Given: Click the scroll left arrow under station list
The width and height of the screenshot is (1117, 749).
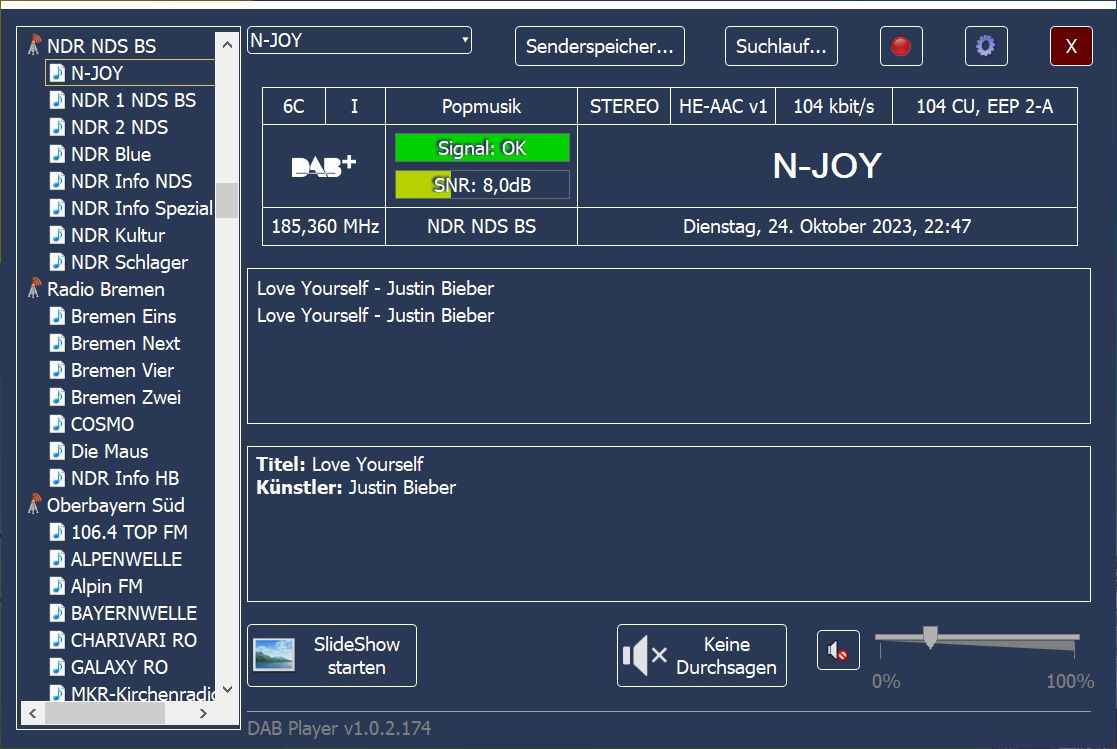Looking at the screenshot, I should tap(33, 713).
